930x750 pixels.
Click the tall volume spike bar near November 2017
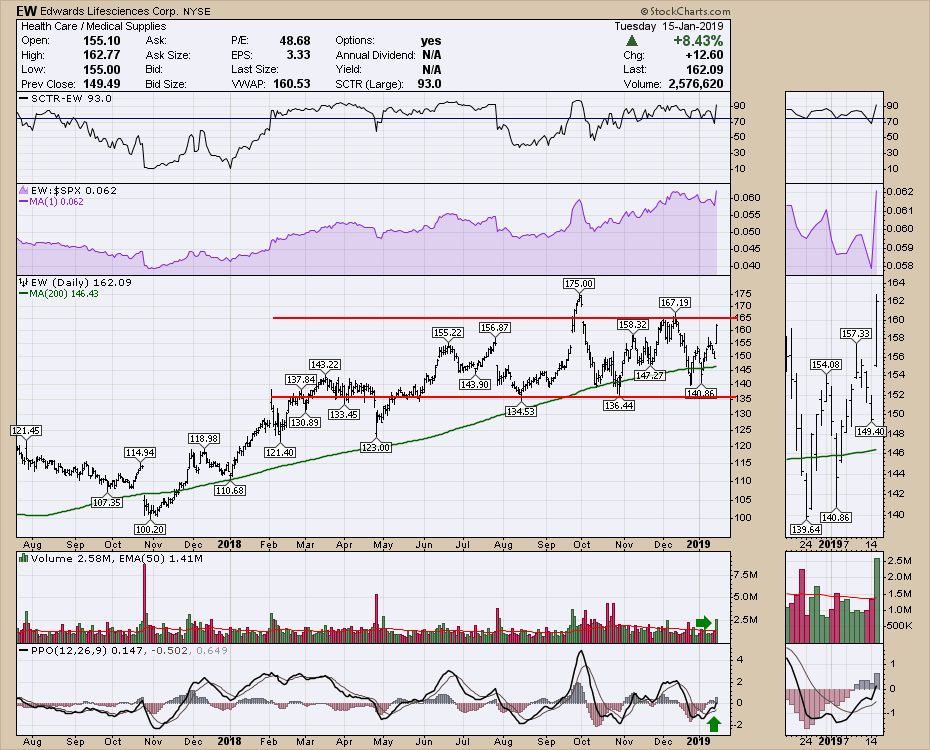point(146,600)
